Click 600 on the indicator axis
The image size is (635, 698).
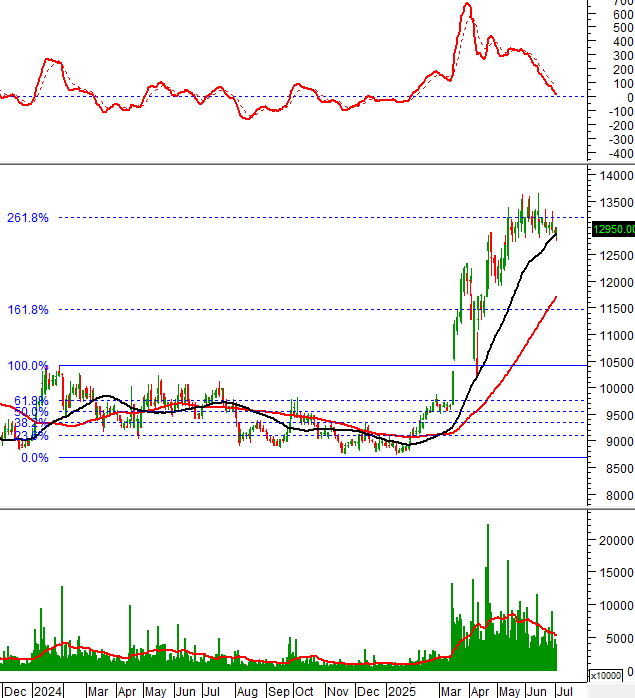pyautogui.click(x=623, y=14)
